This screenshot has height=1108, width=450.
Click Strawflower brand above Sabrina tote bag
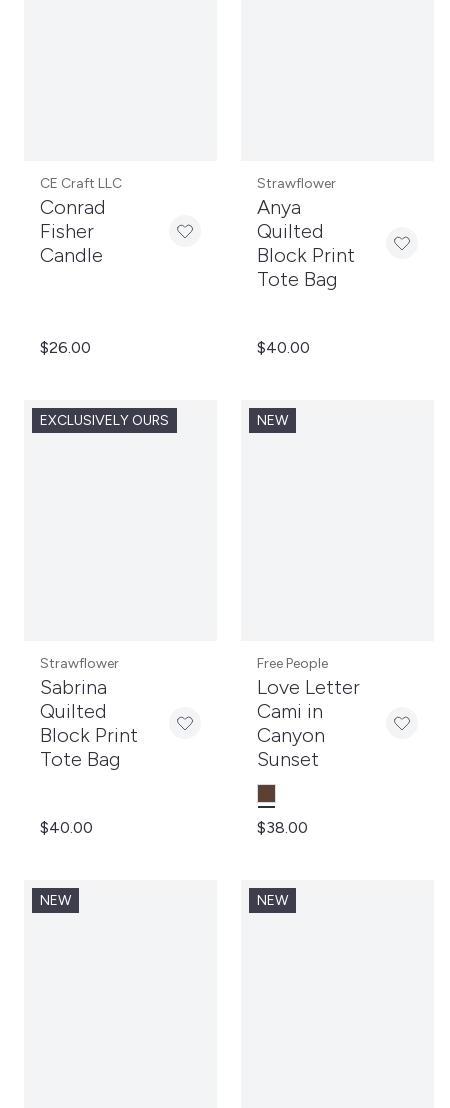click(80, 663)
